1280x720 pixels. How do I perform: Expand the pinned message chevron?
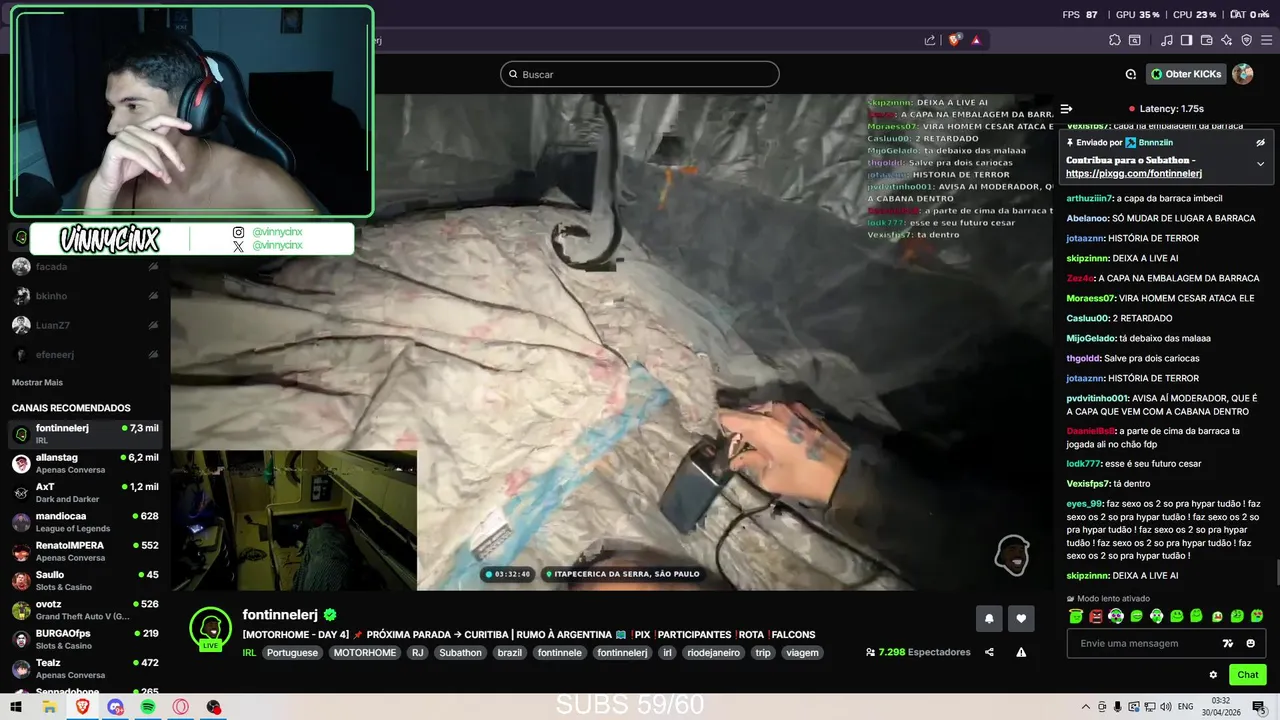(x=1261, y=164)
